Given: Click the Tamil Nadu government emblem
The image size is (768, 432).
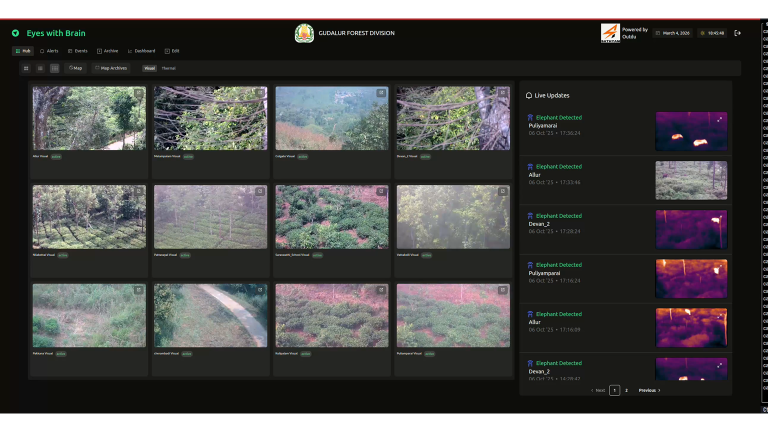Looking at the screenshot, I should click(x=304, y=33).
